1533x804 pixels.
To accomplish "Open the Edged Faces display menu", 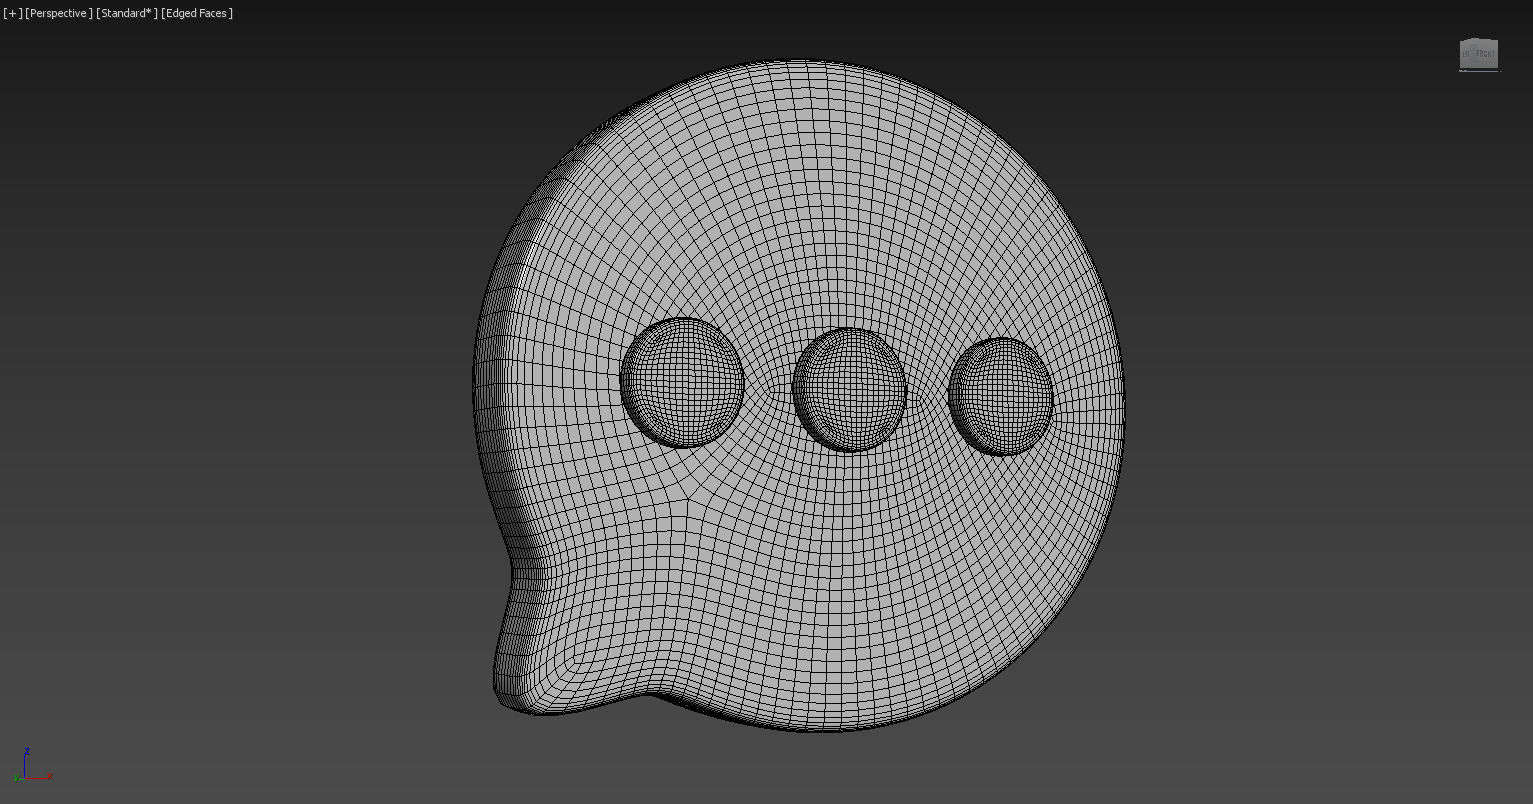I will (x=197, y=13).
